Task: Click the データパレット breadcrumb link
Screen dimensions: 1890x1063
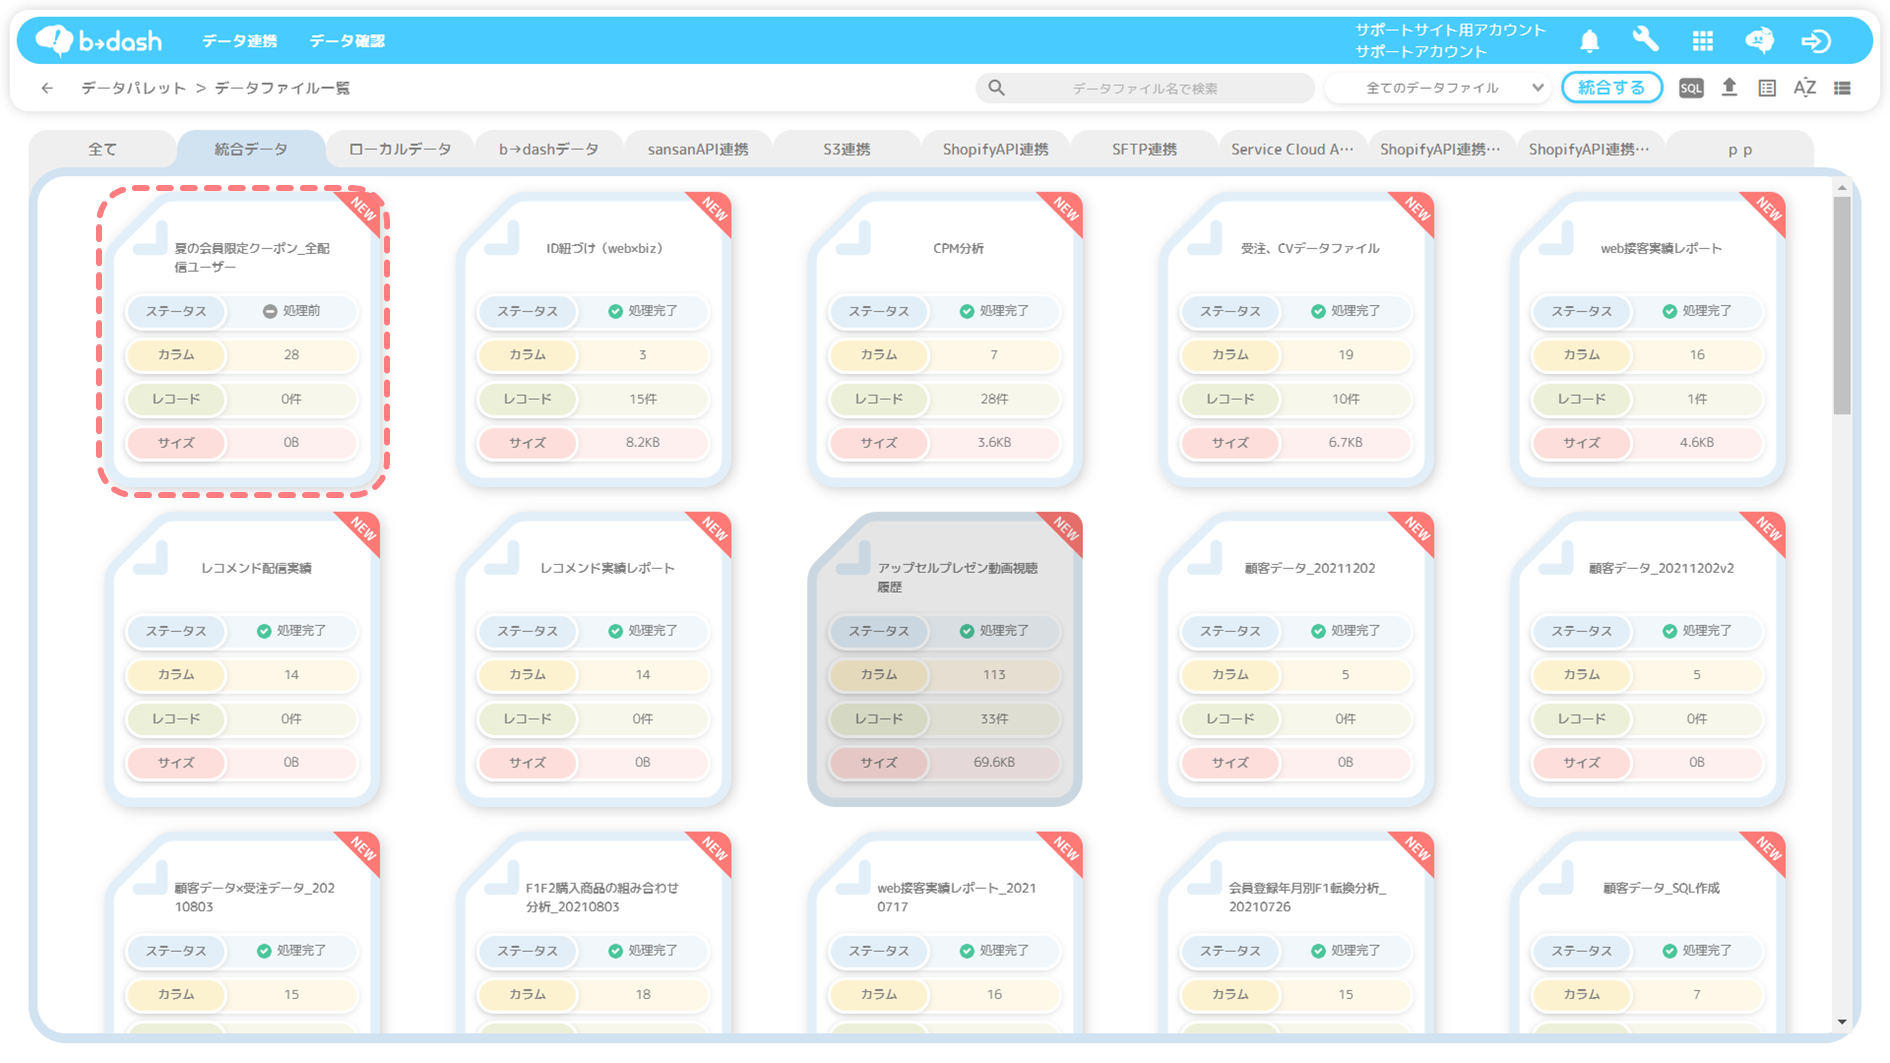Action: tap(134, 88)
